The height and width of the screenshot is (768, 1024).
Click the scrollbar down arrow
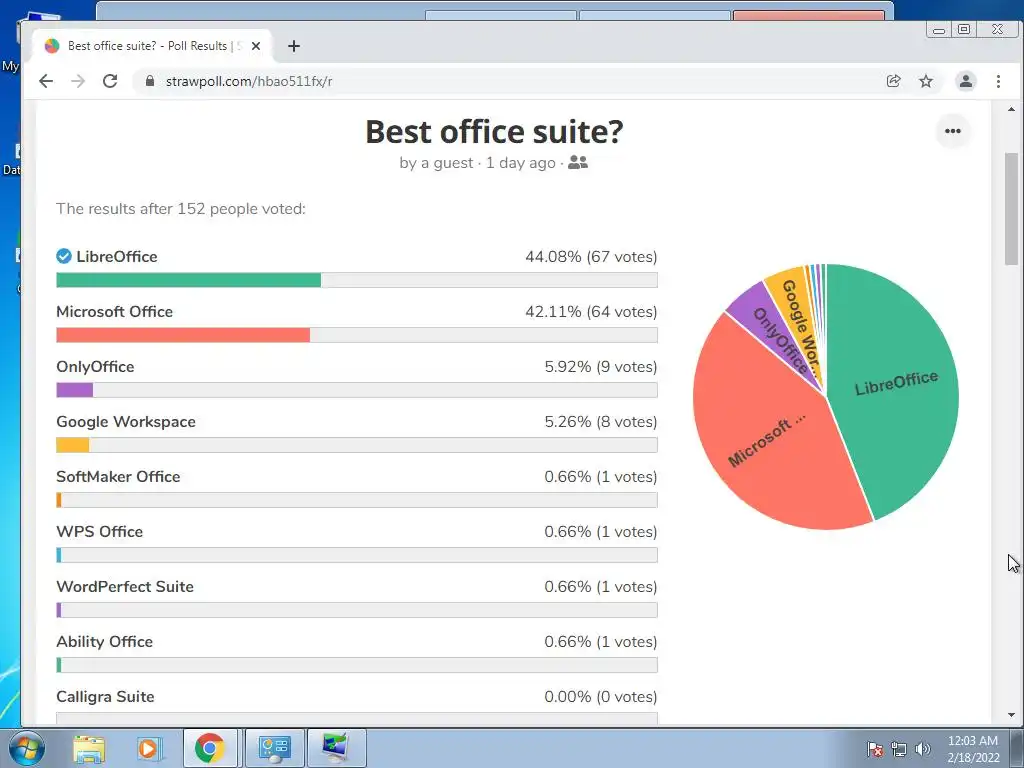tap(1012, 715)
